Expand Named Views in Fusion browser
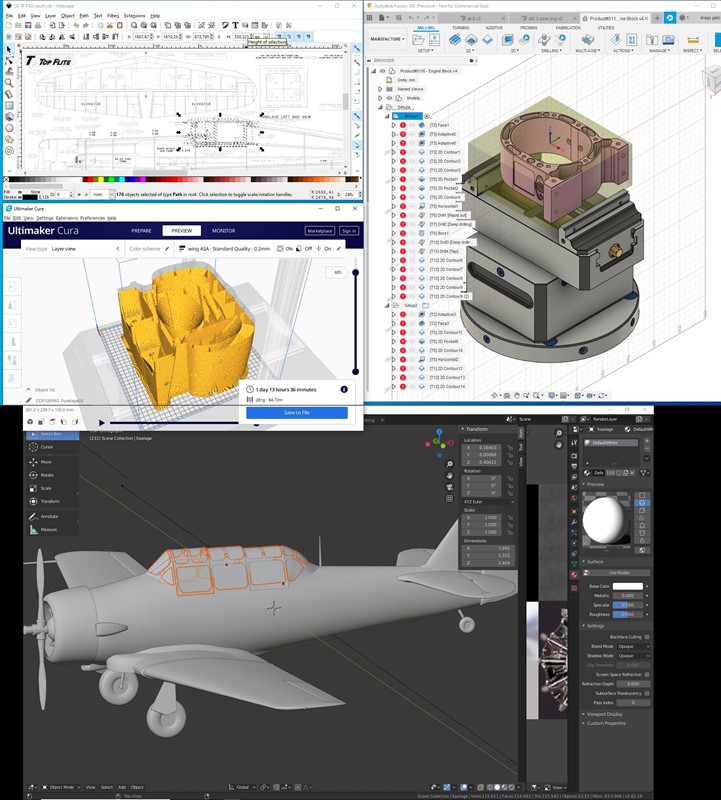This screenshot has height=800, width=721. click(x=380, y=89)
